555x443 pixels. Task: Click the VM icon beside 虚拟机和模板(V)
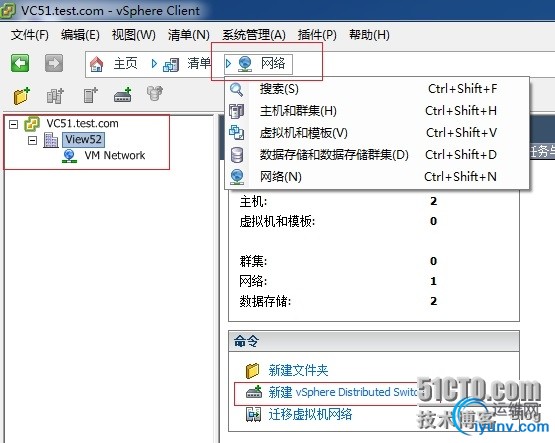coord(236,133)
